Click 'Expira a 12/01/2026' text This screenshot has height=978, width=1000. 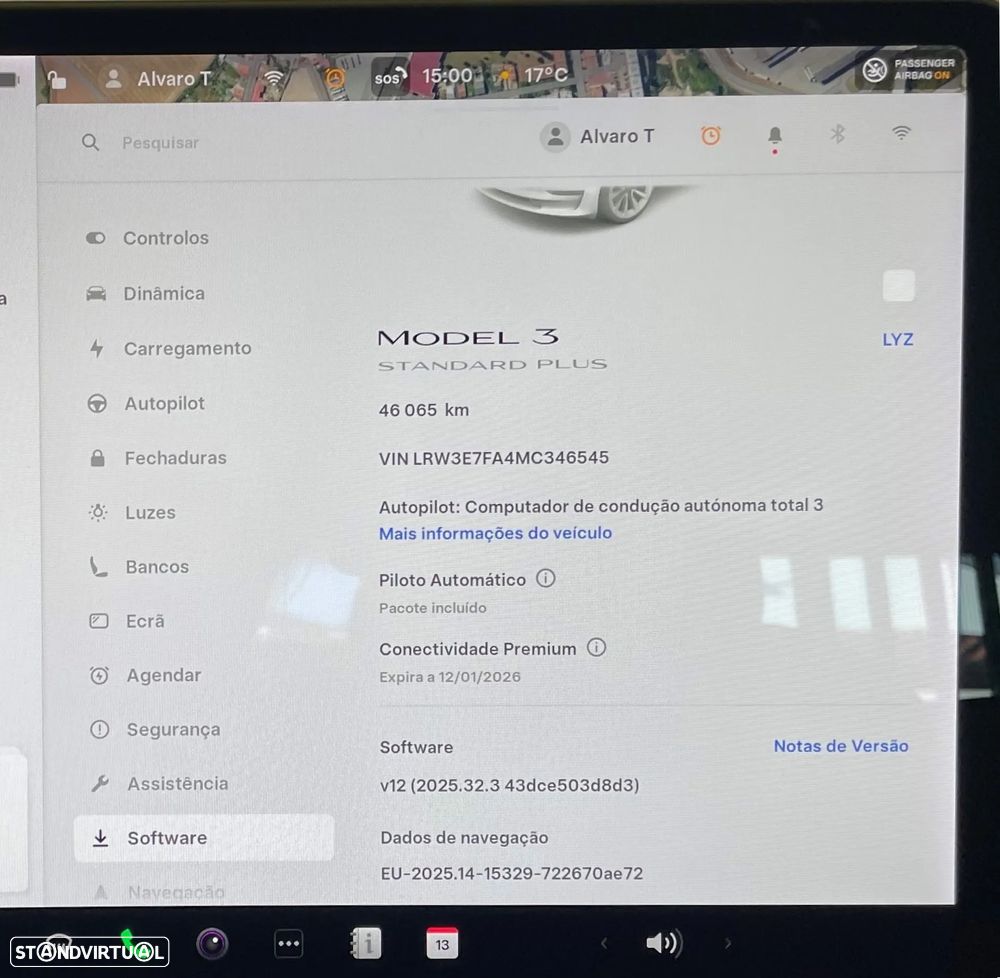(450, 677)
